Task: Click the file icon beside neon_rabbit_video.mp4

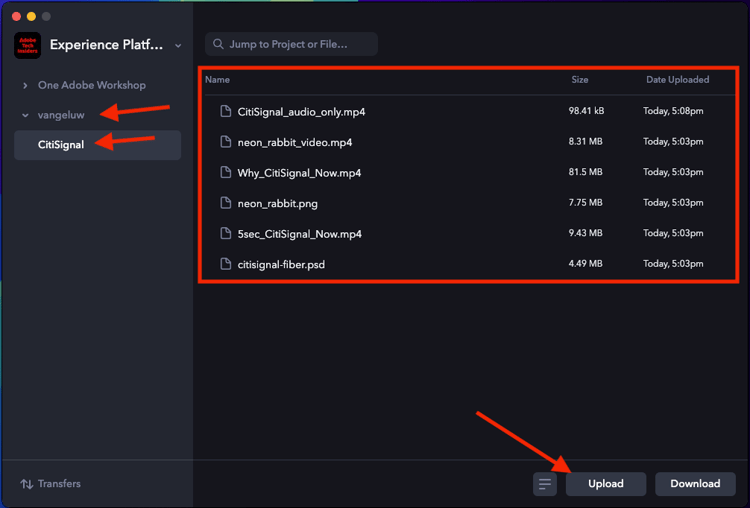Action: coord(226,142)
